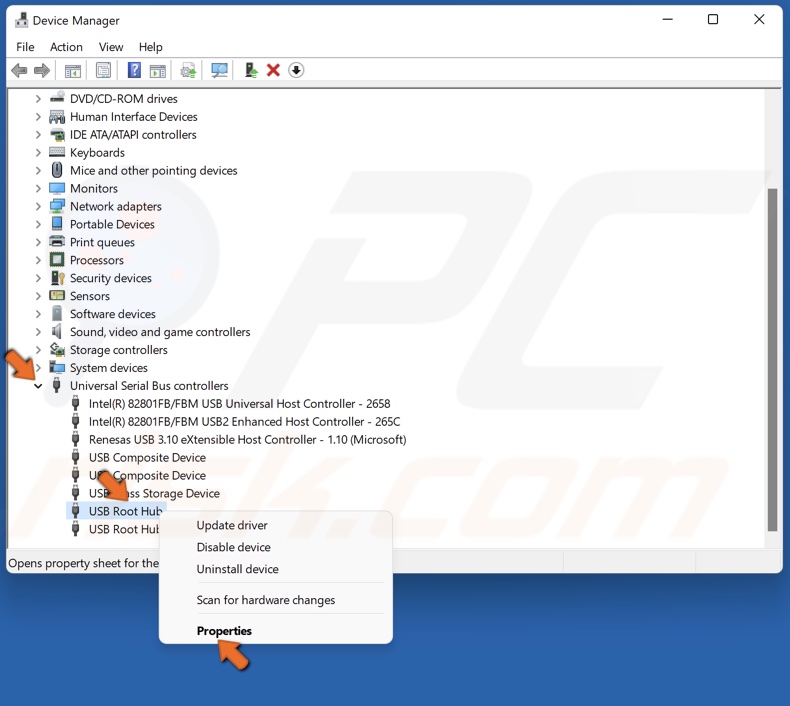Click the Print queues printer icon

[57, 242]
